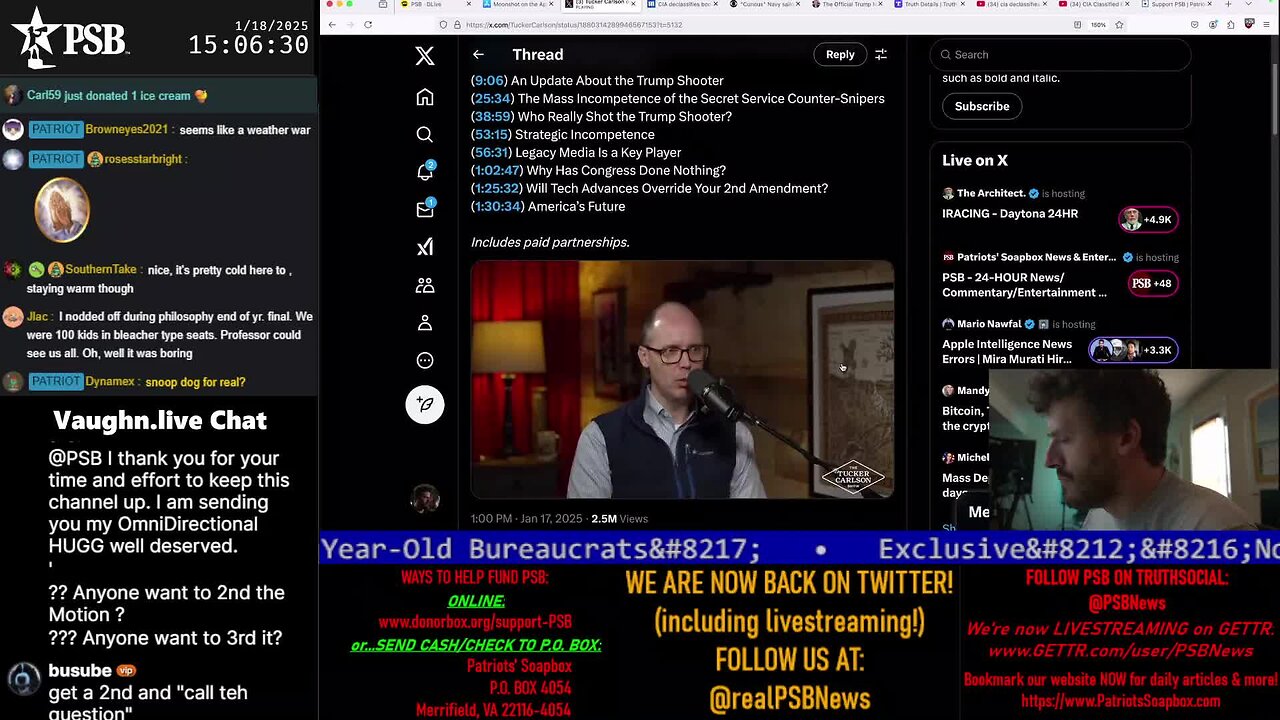This screenshot has width=1280, height=720.
Task: Click The Architect. host name
Action: (x=991, y=193)
